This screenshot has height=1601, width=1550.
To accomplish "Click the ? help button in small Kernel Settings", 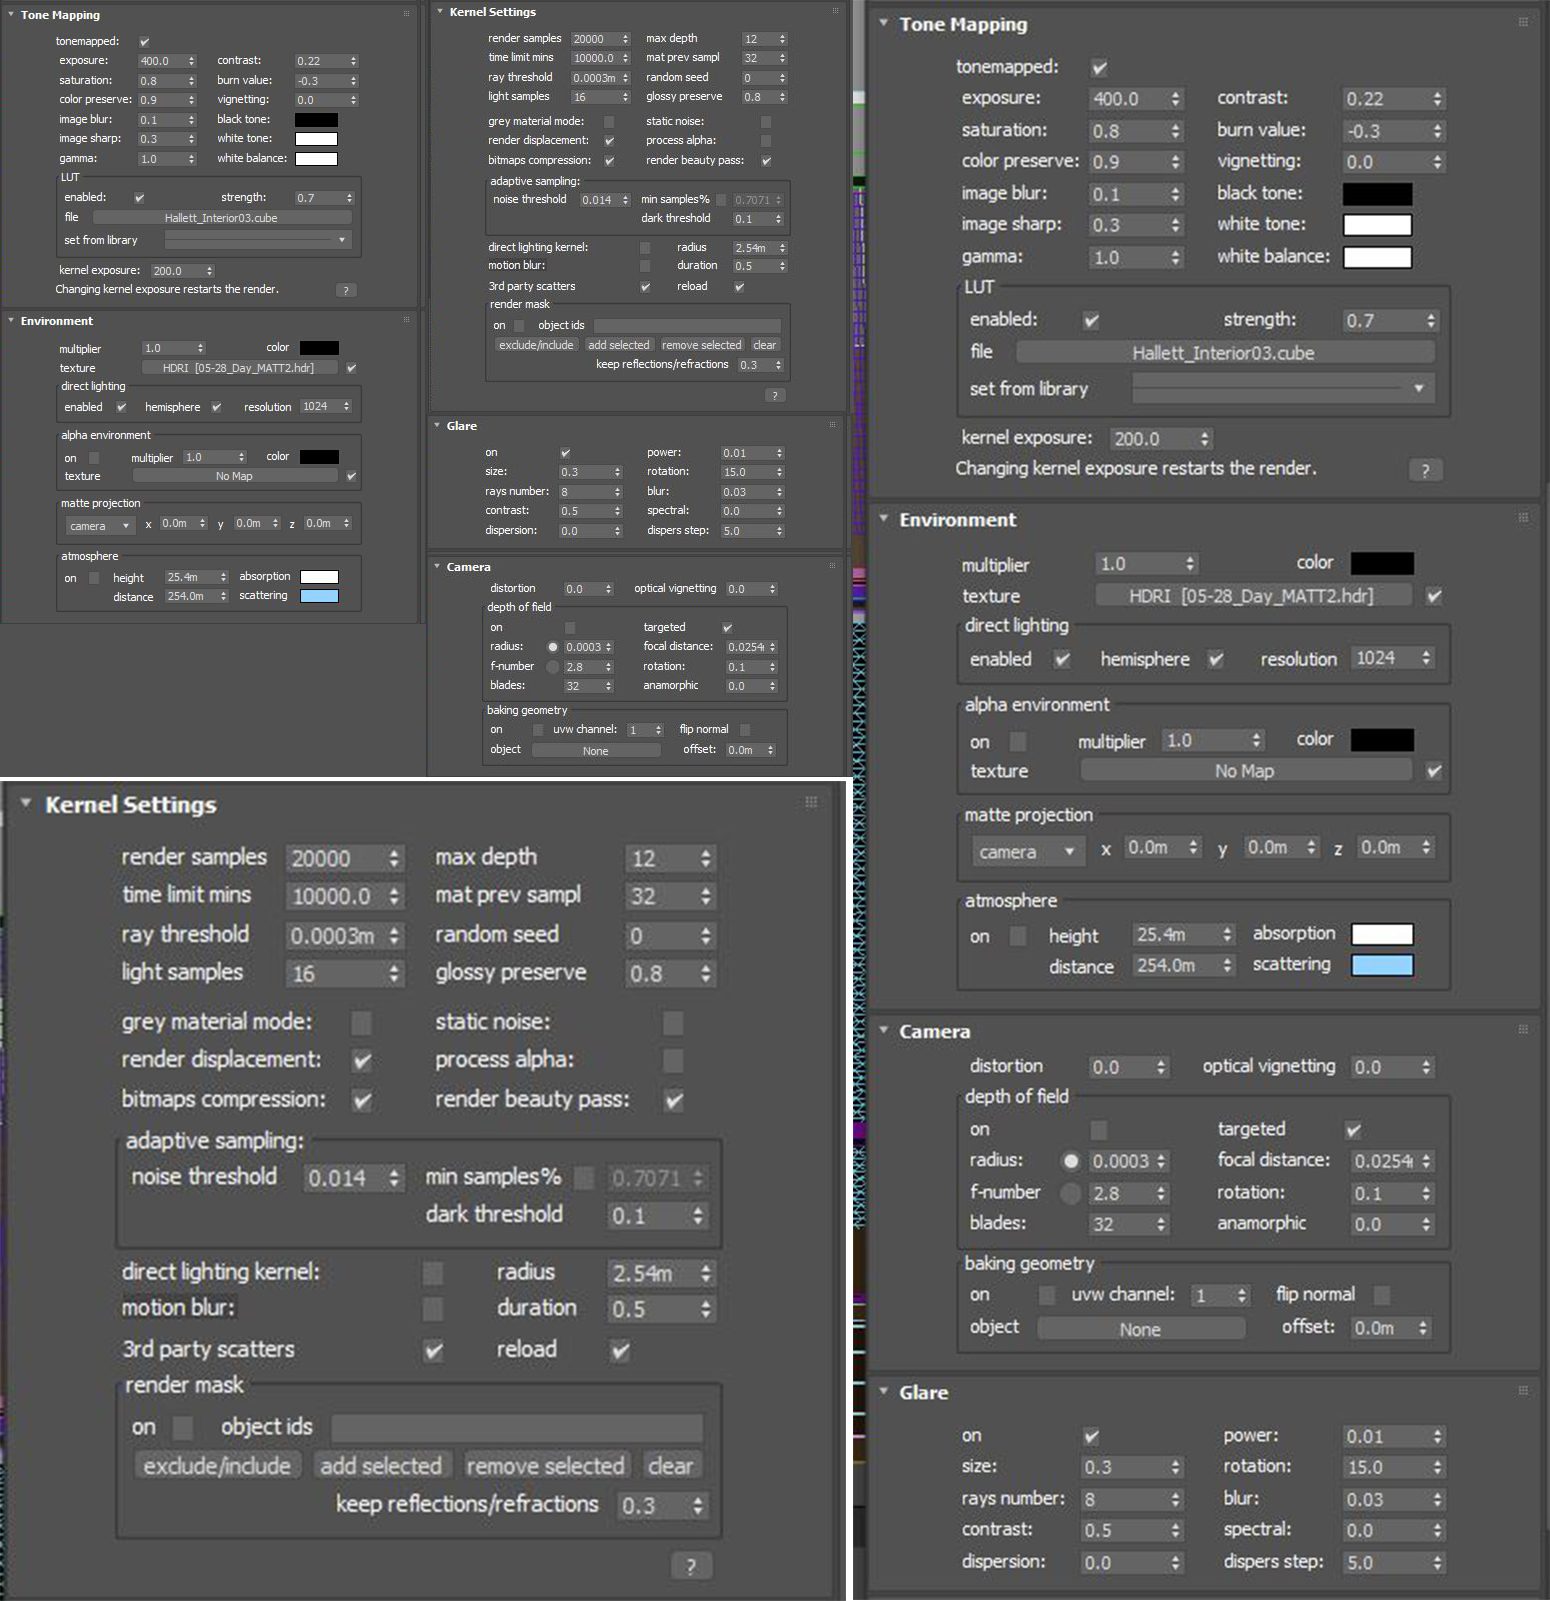I will pos(775,395).
